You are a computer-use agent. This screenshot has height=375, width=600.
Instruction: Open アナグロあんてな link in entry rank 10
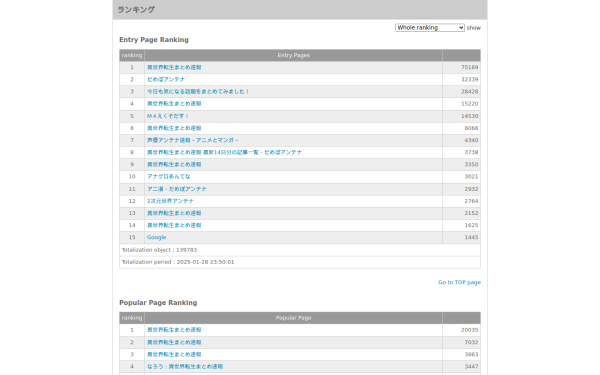tap(168, 176)
